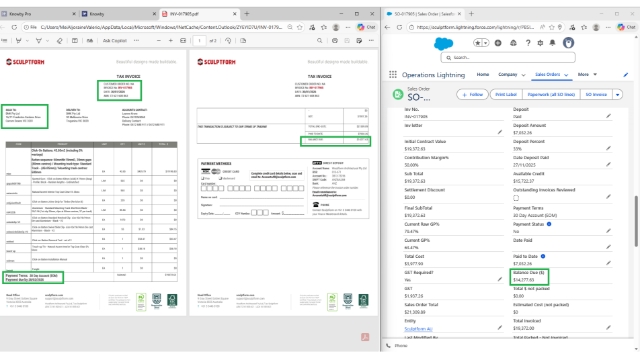Viewport: 640px width, 360px height.
Task: Open the Salesforce user profile avatar
Action: [x=568, y=42]
